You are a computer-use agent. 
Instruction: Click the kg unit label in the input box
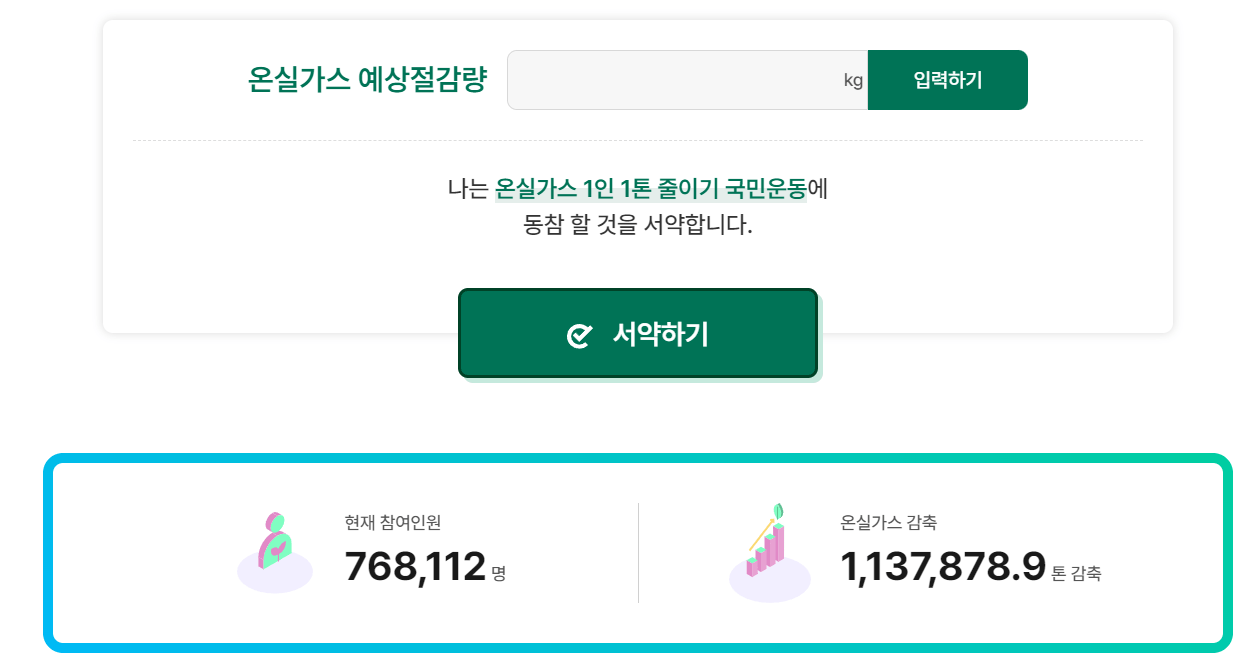coord(852,81)
